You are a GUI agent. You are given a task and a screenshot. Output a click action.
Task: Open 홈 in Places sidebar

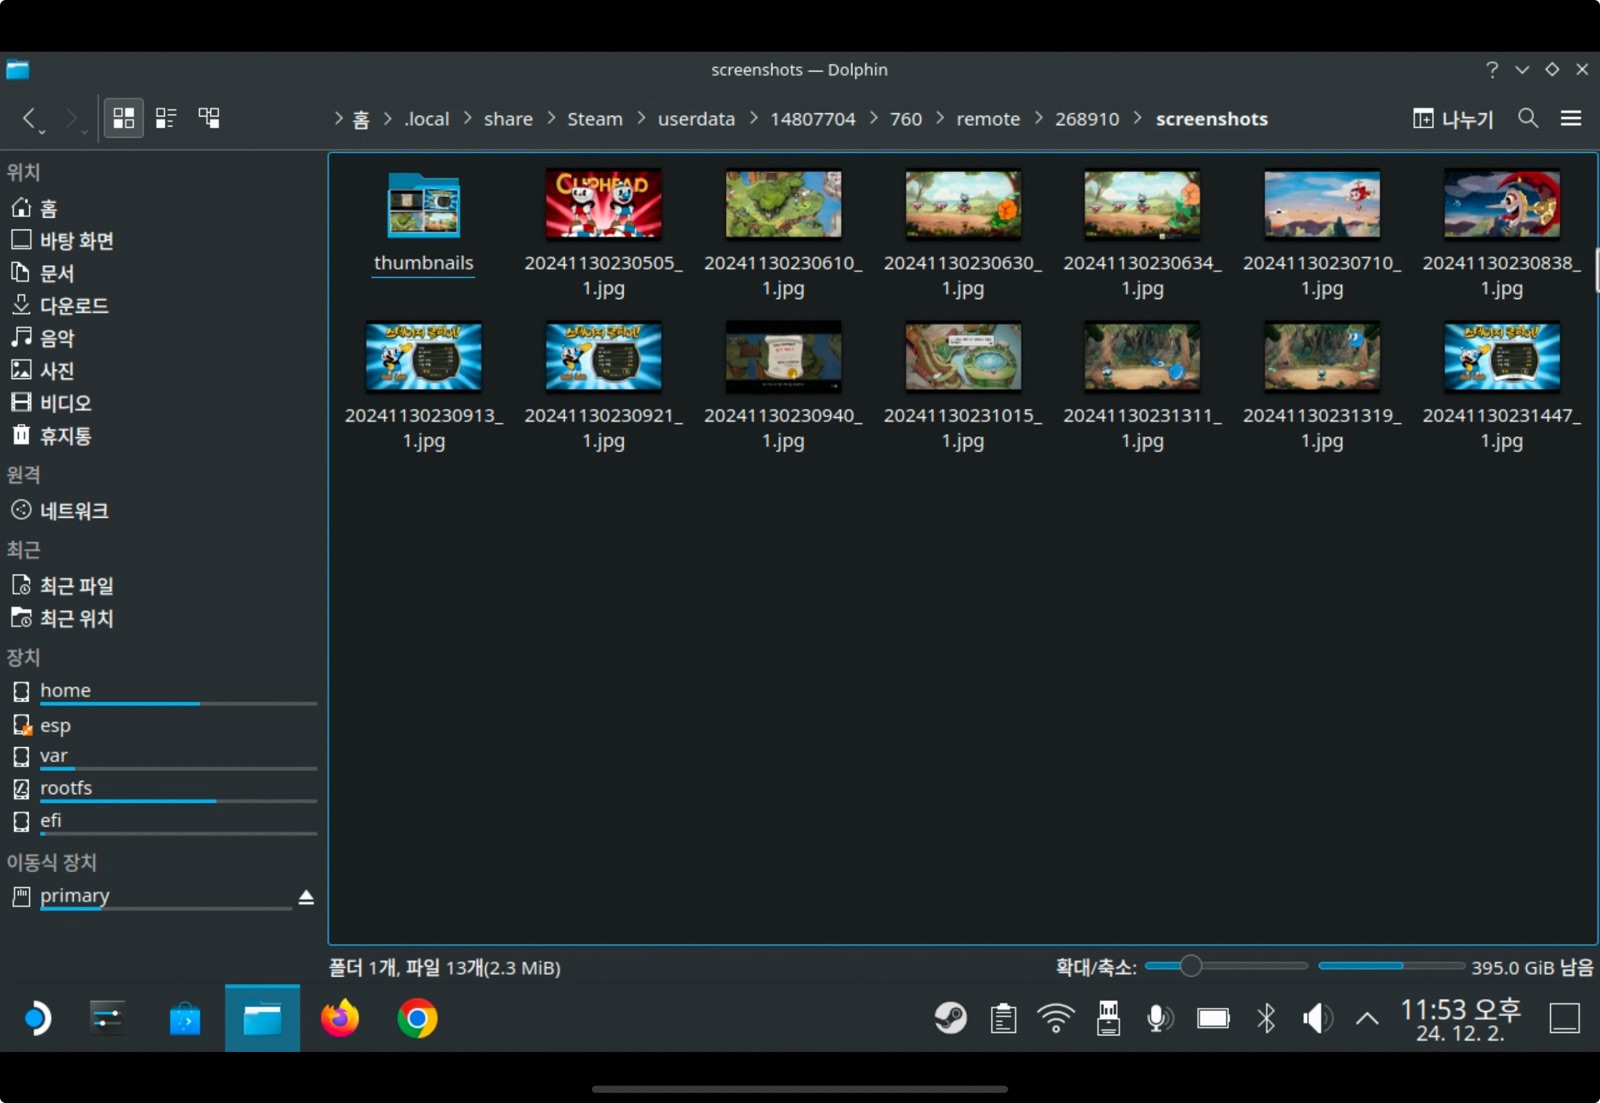click(162, 208)
